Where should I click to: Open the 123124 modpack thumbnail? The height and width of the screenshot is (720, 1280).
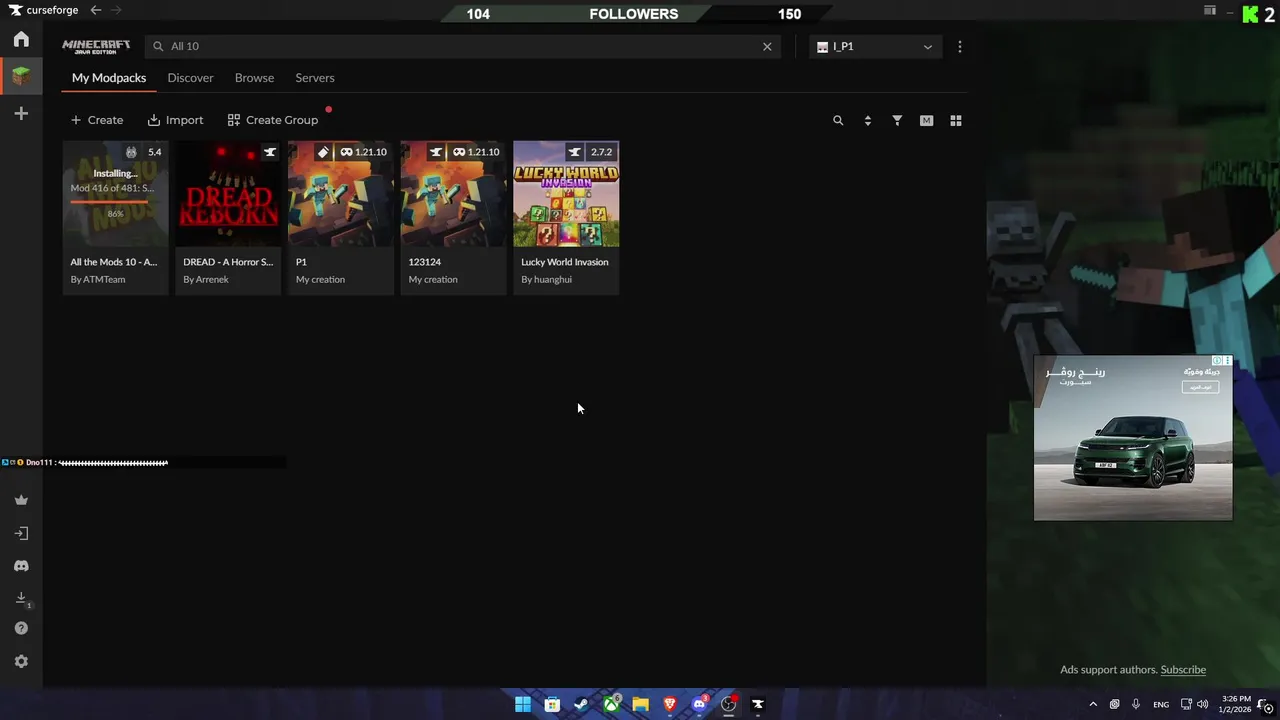coord(453,193)
